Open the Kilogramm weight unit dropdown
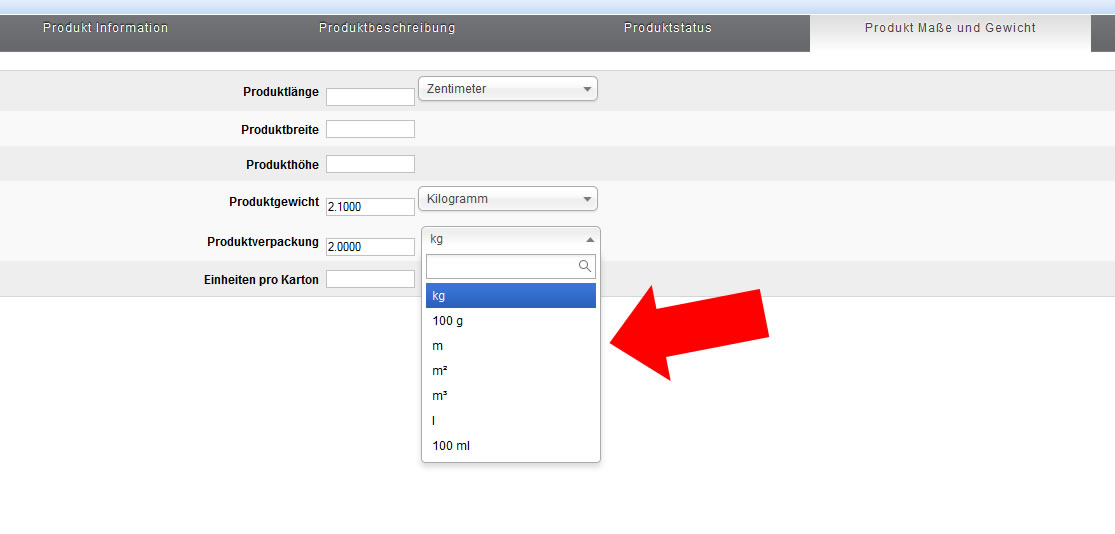Screen dimensions: 1115x534 pos(507,199)
